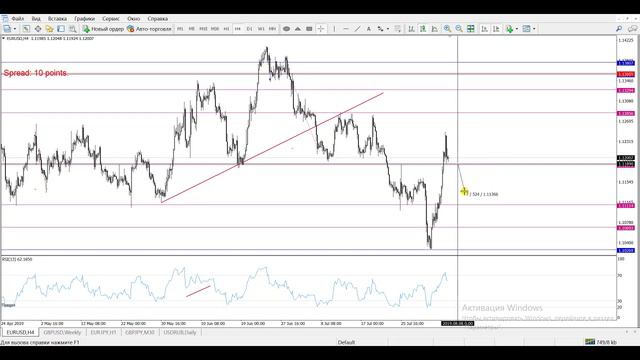Select the text A tool

(369, 29)
